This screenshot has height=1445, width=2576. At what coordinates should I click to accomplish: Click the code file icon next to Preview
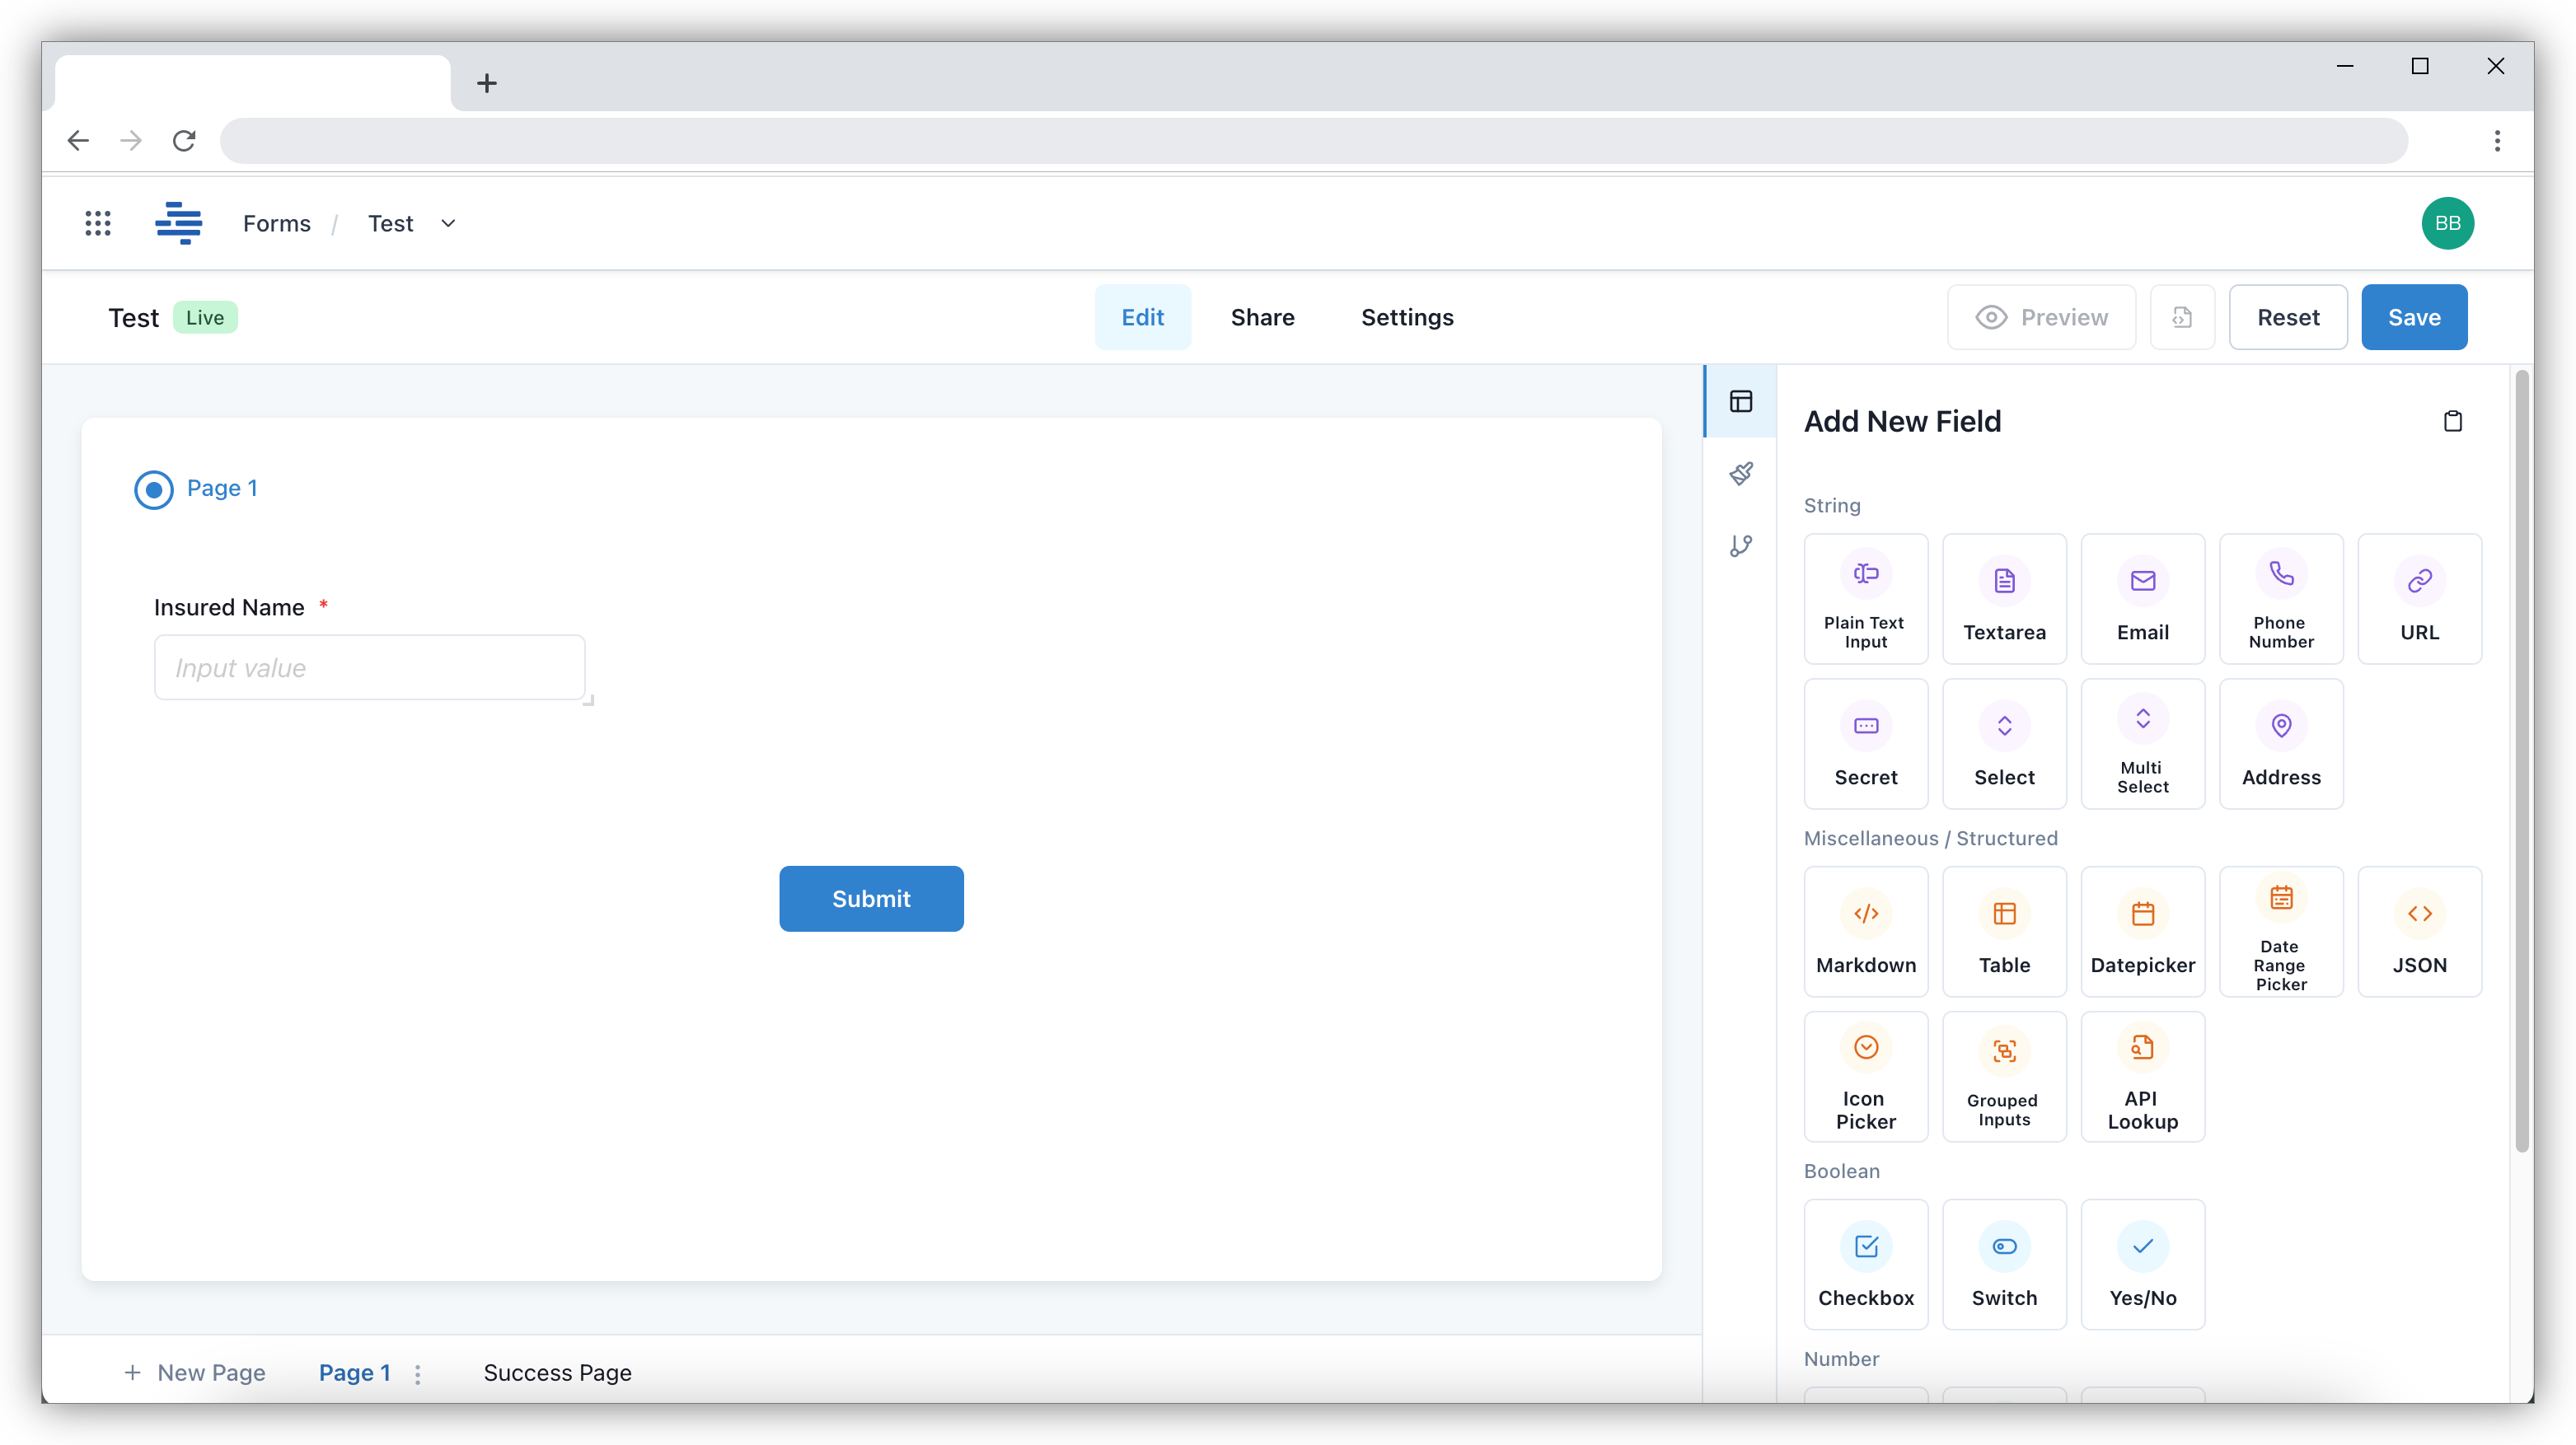(2182, 317)
